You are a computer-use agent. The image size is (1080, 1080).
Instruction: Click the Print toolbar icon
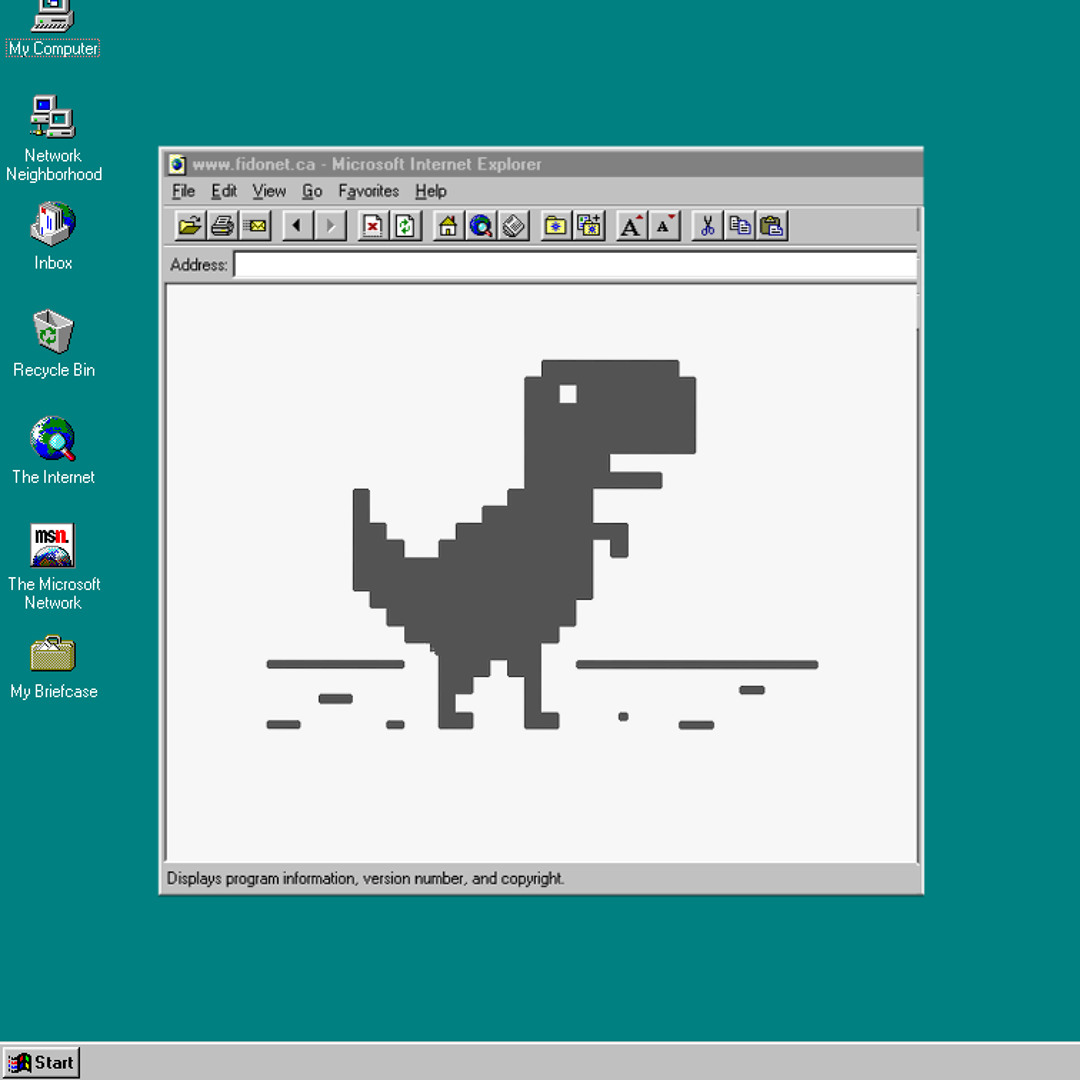click(222, 226)
